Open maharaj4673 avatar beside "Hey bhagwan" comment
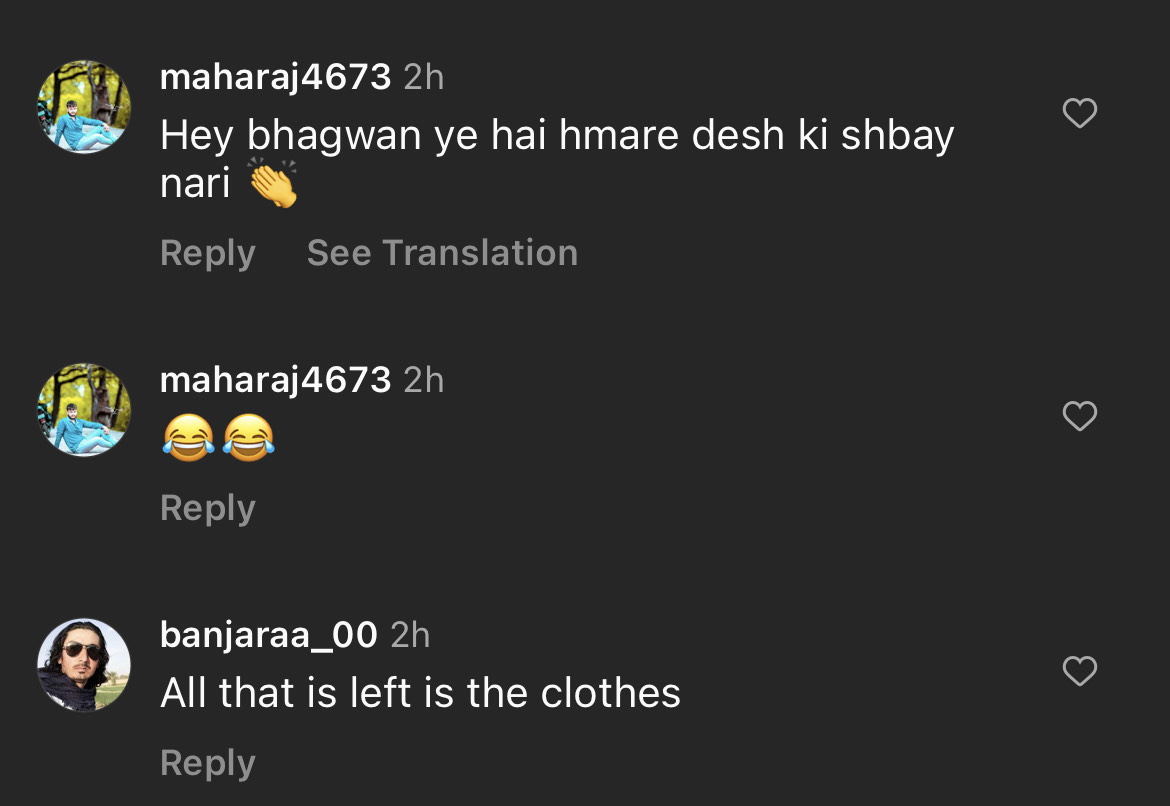 (84, 107)
